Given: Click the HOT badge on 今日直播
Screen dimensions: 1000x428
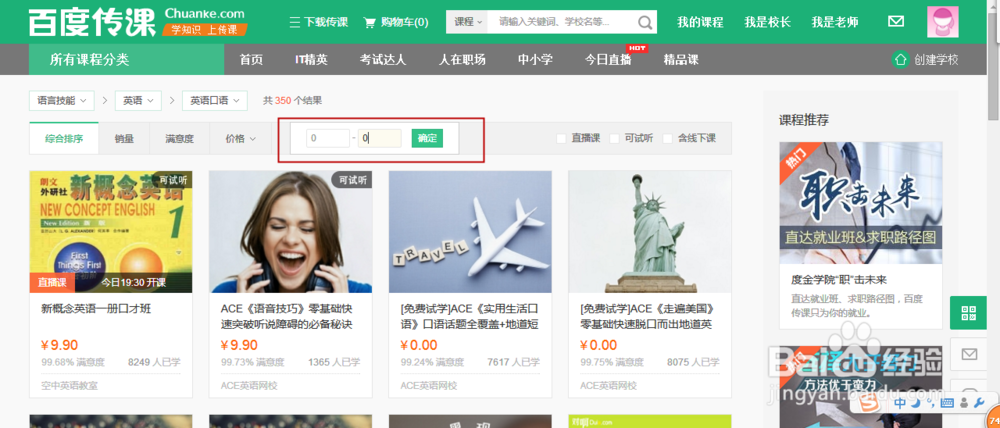Looking at the screenshot, I should coord(637,48).
